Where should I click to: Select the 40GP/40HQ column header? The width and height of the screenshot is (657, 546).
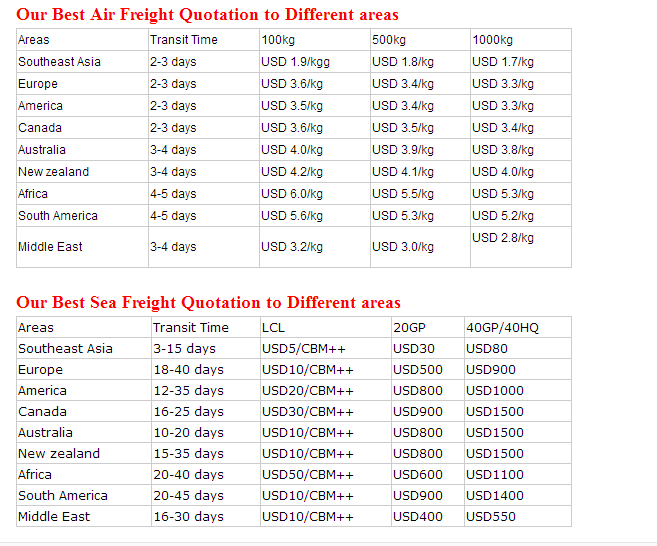(x=502, y=328)
